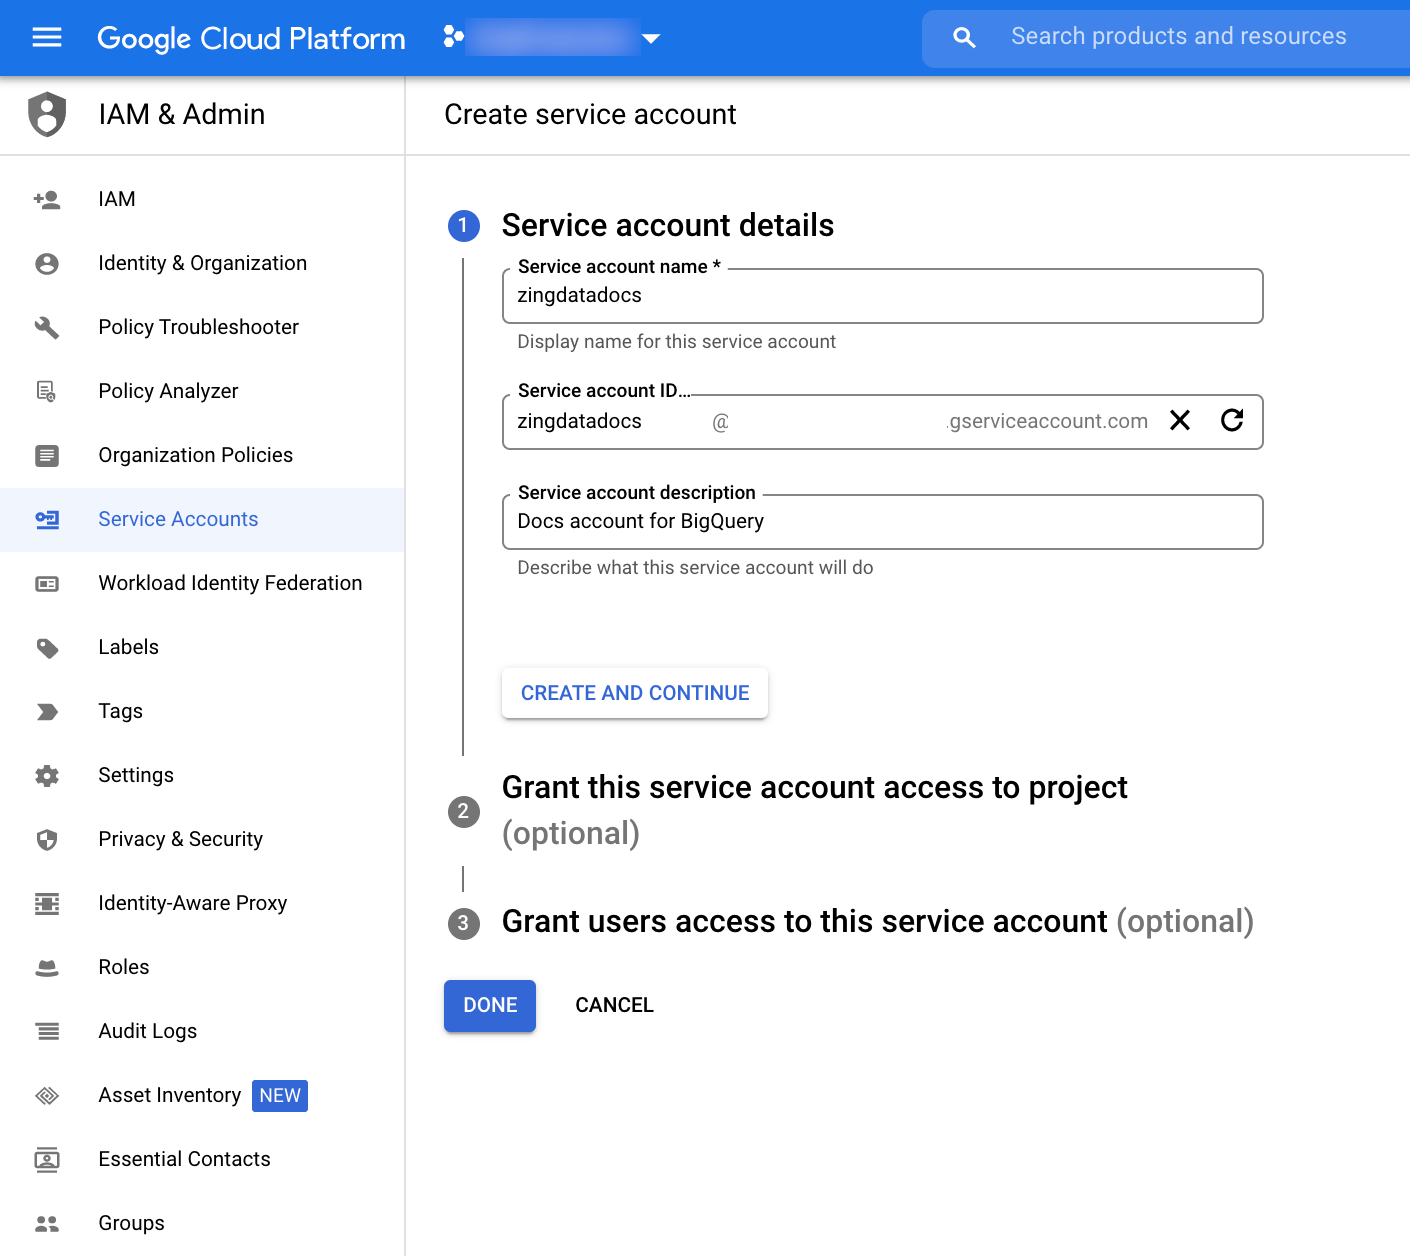
Task: Open Groups in sidebar
Action: (x=202, y=1224)
